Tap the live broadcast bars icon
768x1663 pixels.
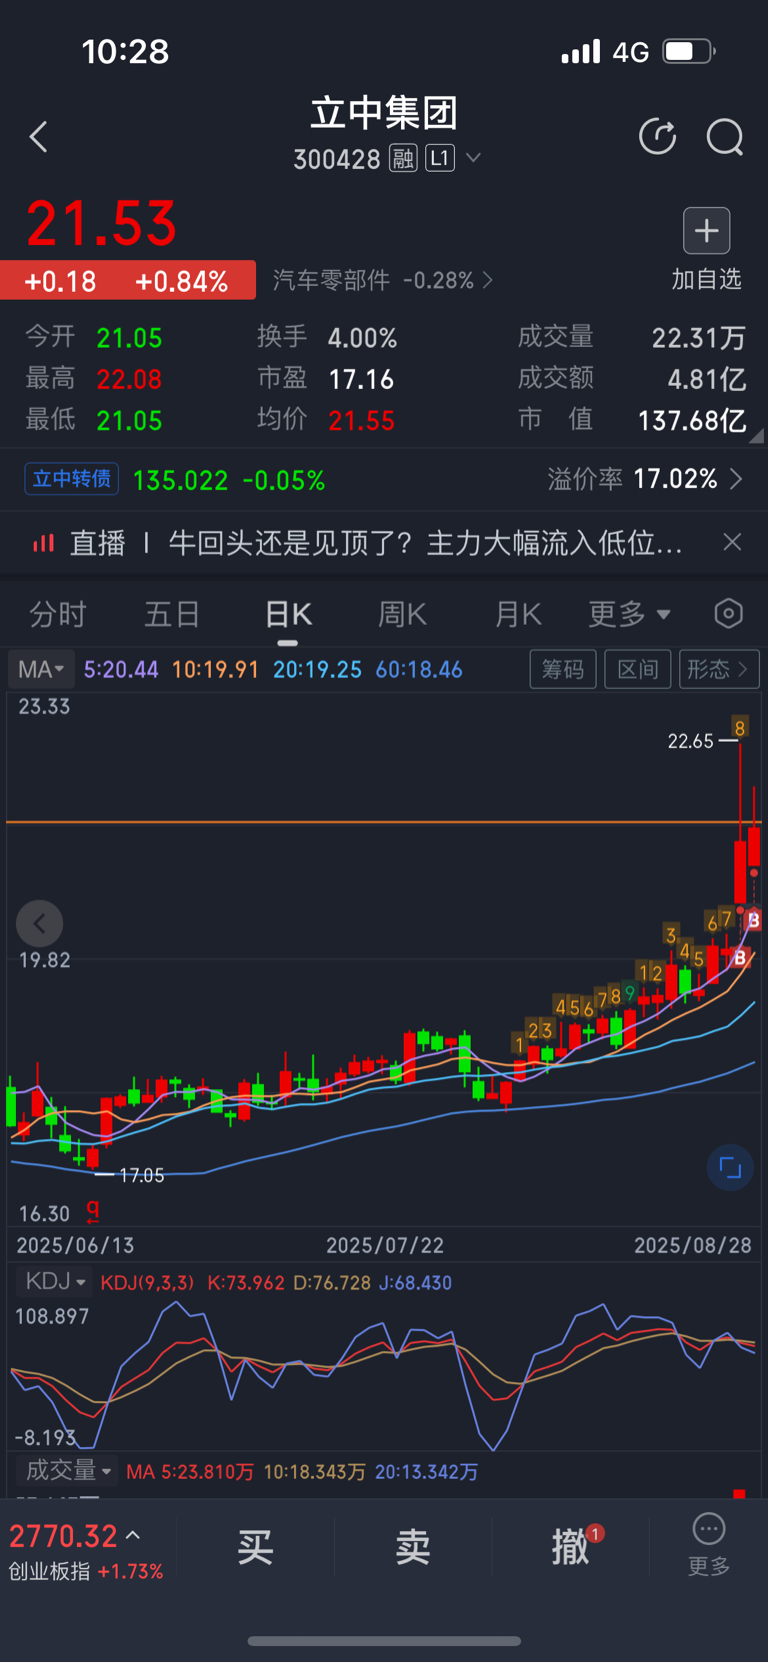pyautogui.click(x=43, y=543)
